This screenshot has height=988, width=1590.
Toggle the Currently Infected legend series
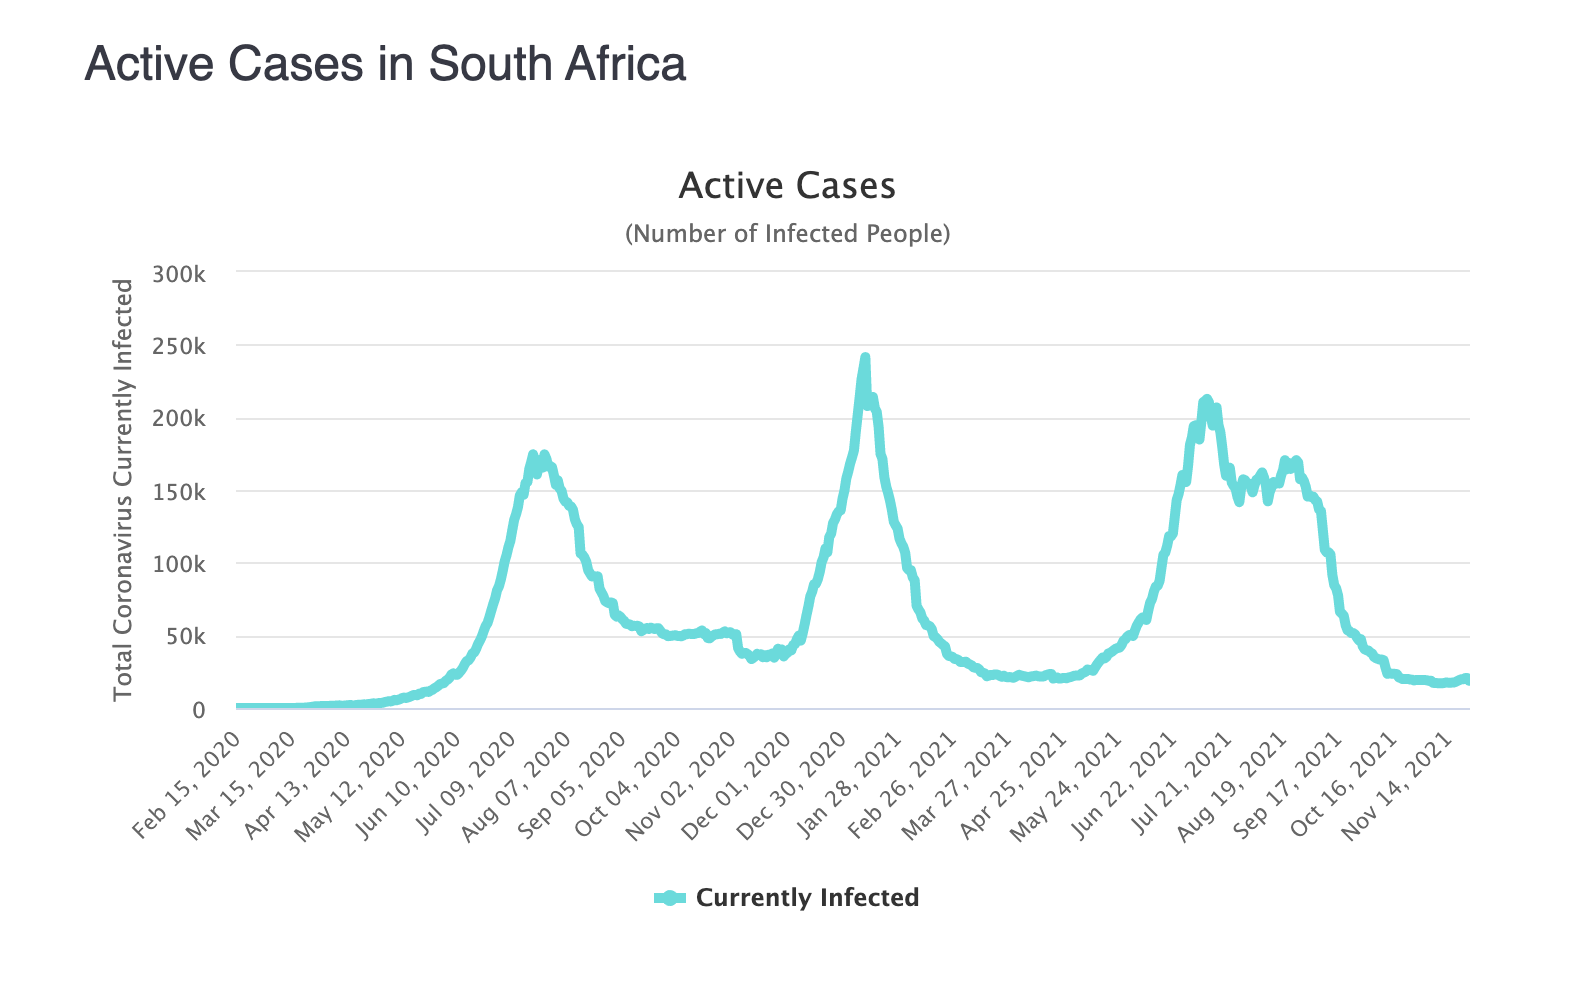click(806, 898)
